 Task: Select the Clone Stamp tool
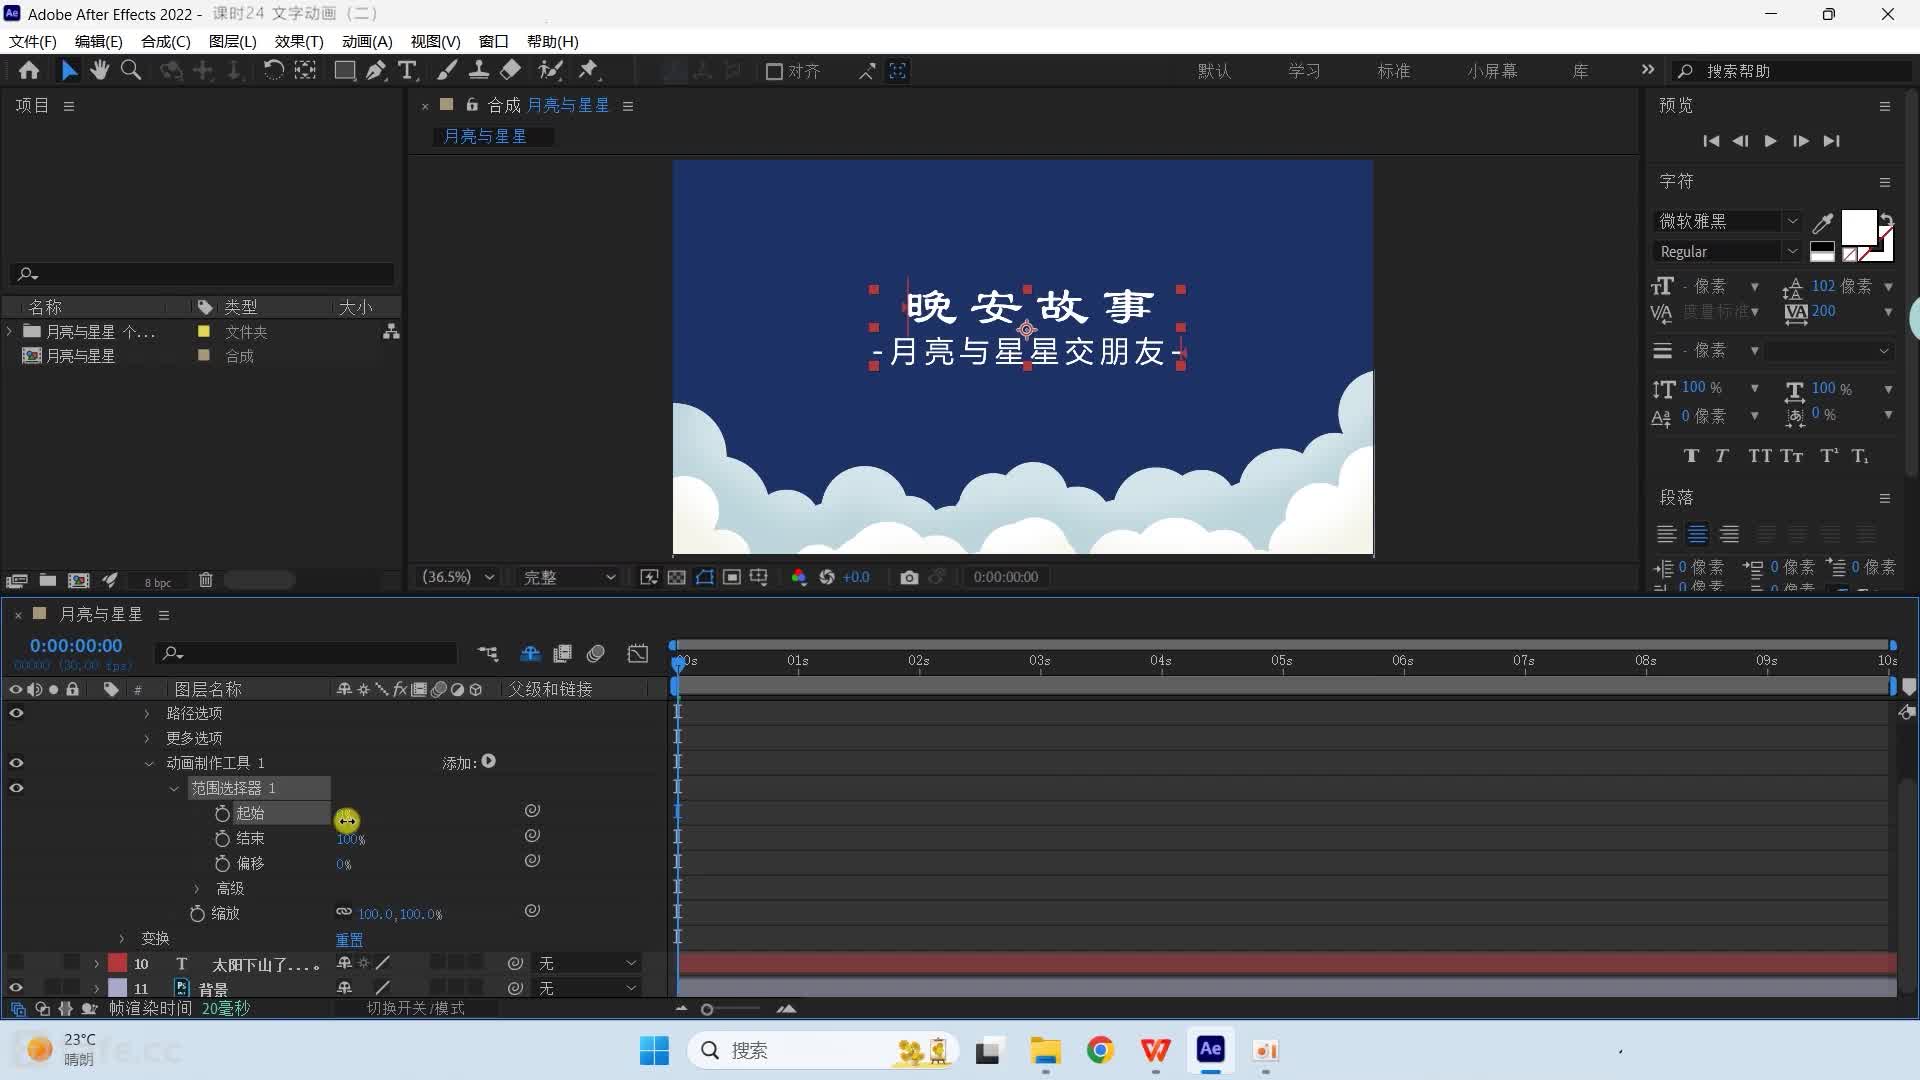point(479,71)
